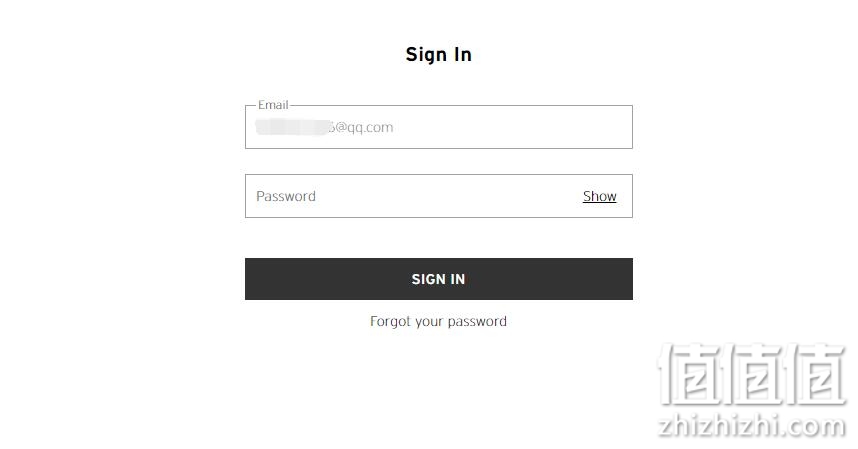Click the Email input field

click(438, 127)
